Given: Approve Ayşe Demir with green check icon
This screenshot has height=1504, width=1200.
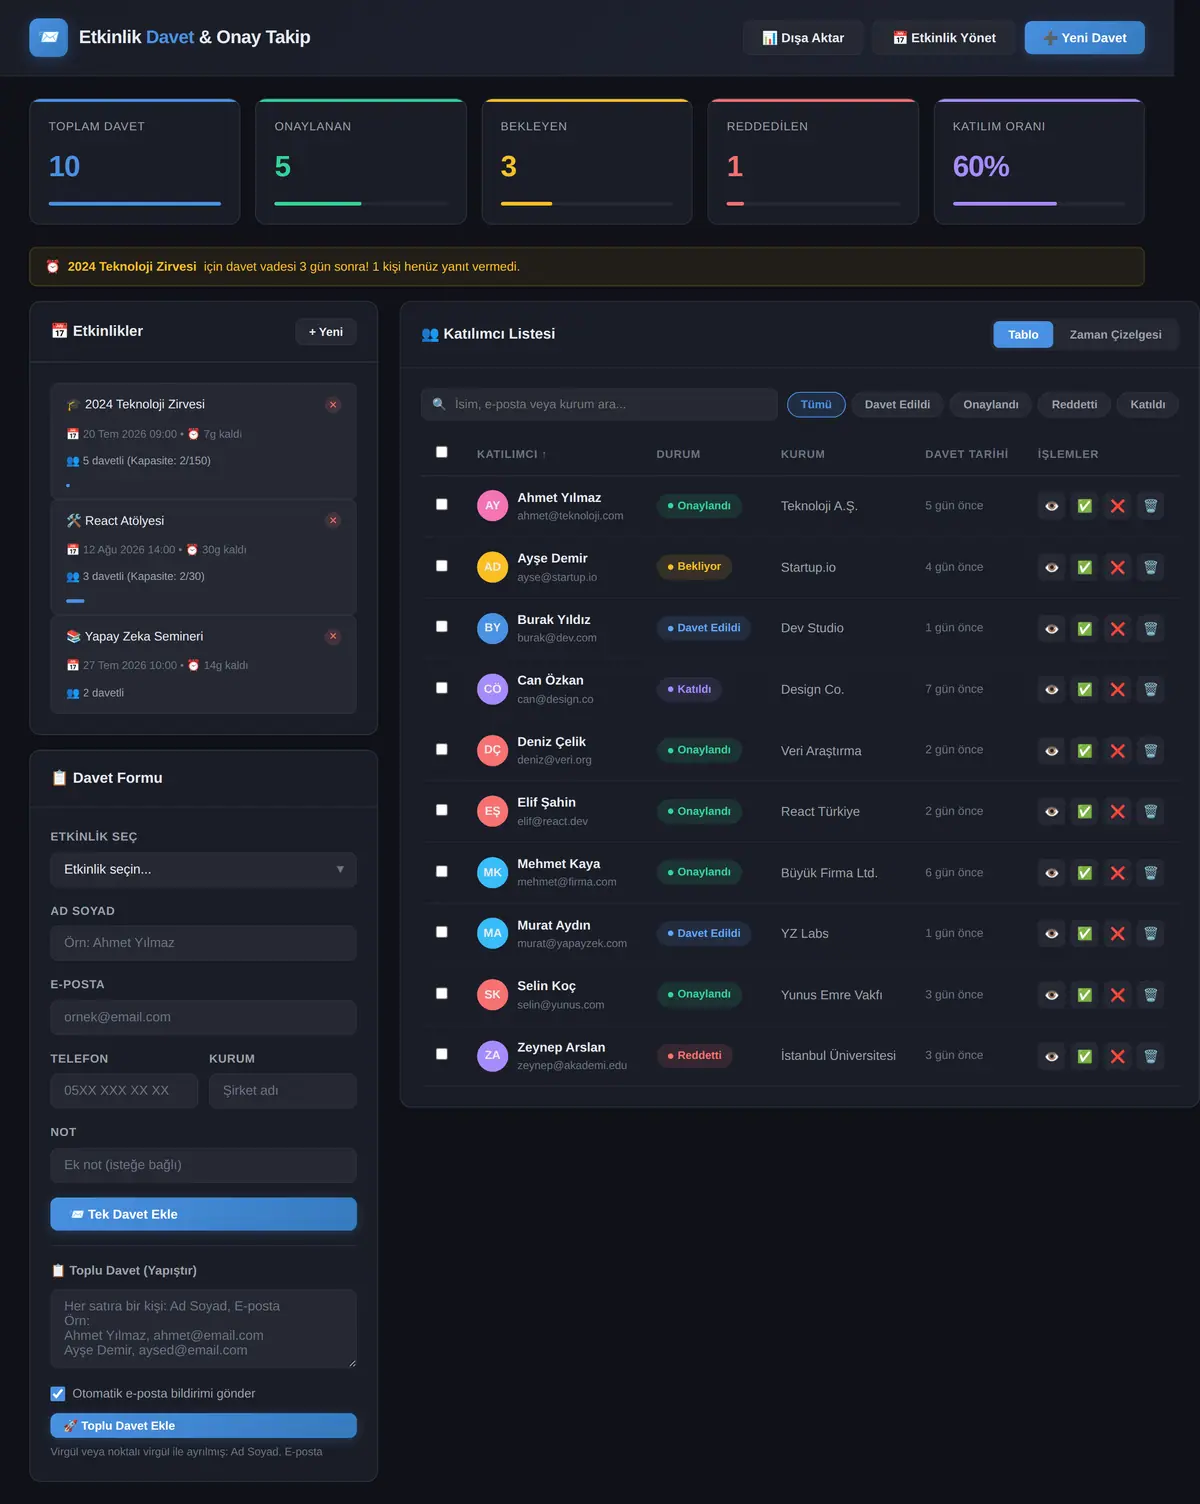Looking at the screenshot, I should pyautogui.click(x=1084, y=567).
